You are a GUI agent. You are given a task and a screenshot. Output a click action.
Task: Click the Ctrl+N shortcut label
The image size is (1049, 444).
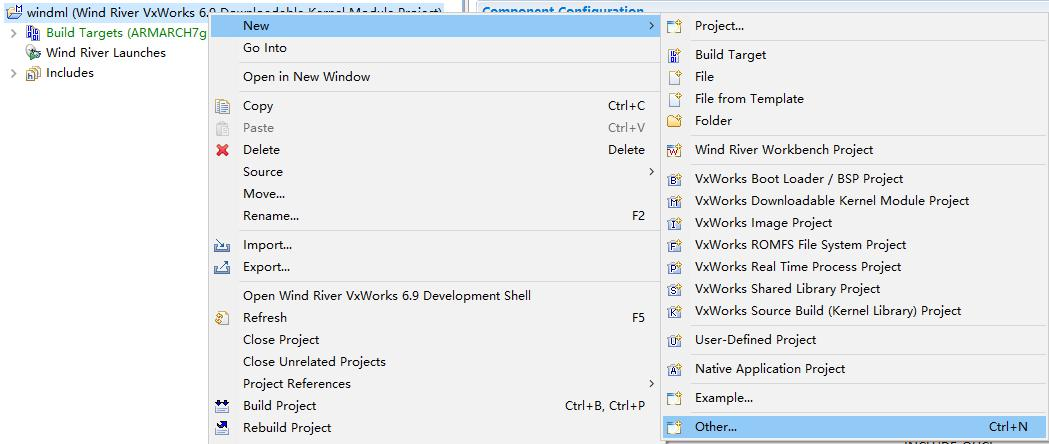(x=1008, y=427)
